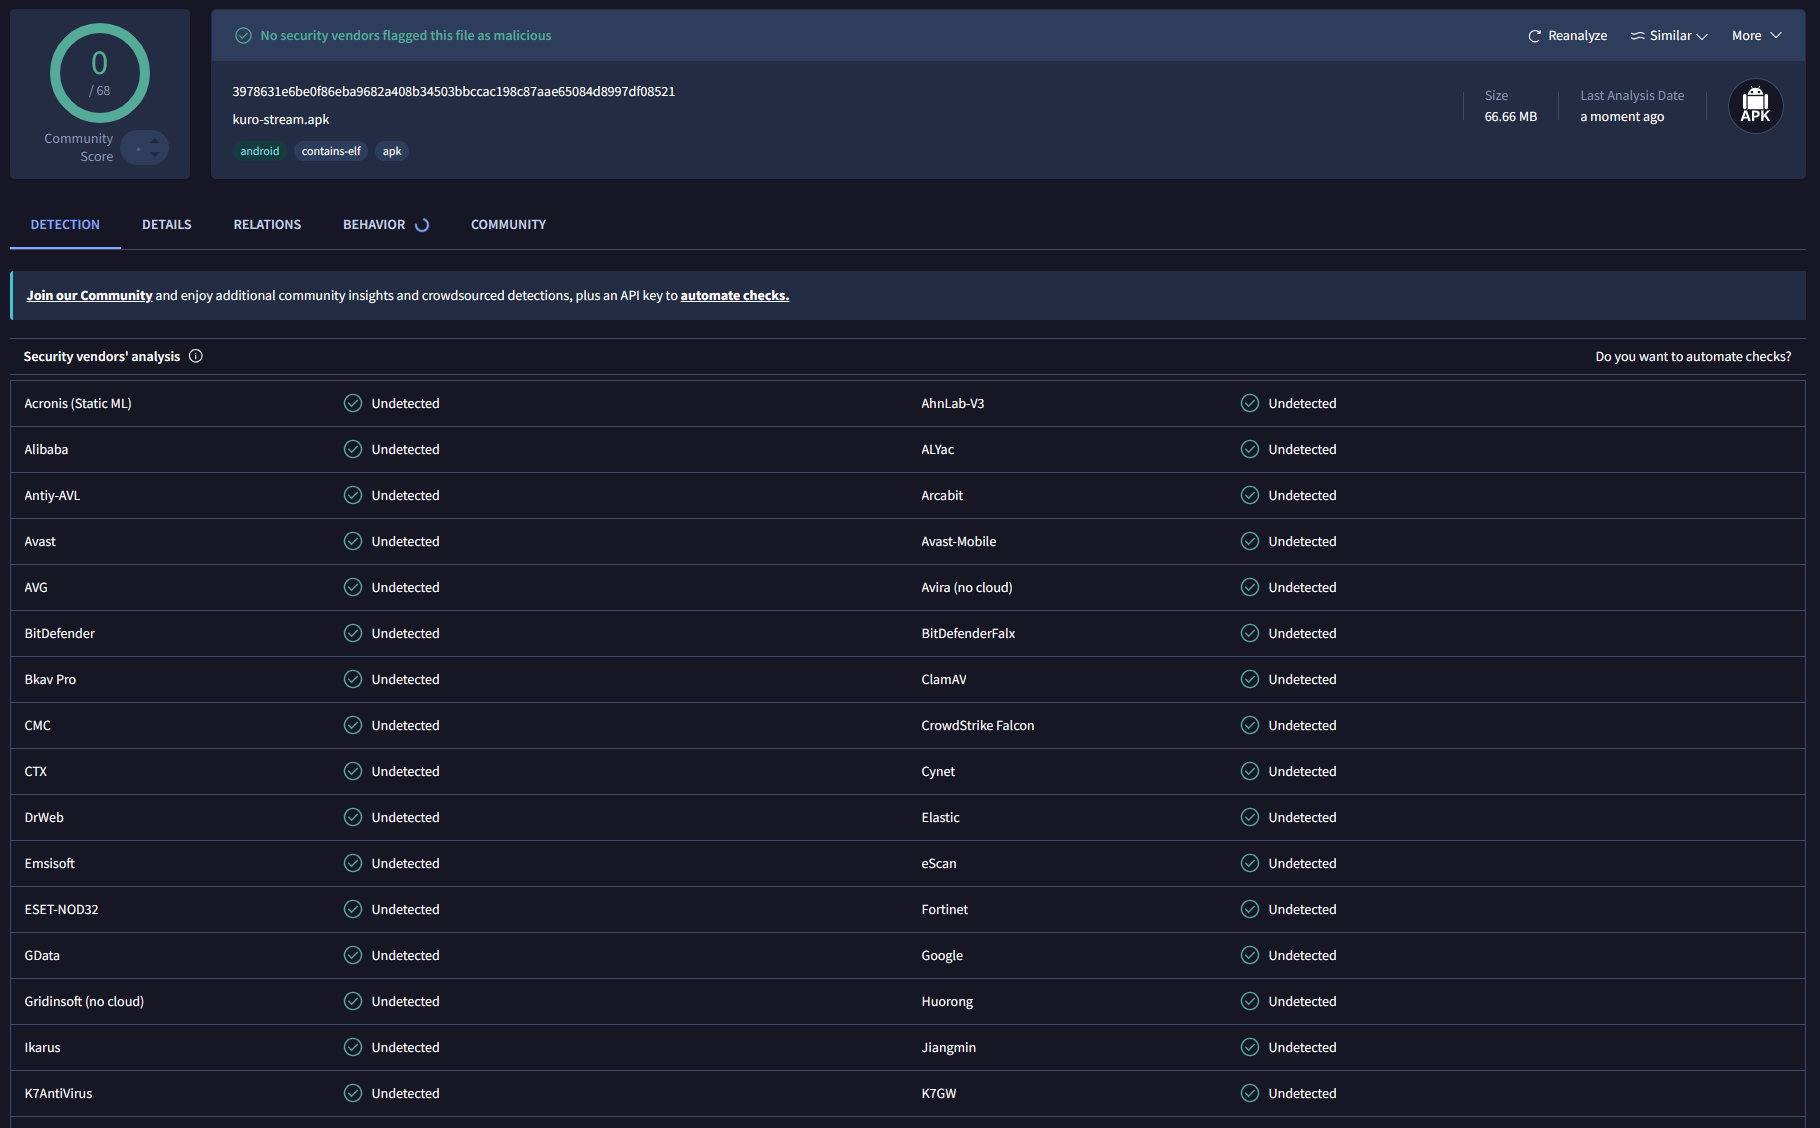The image size is (1820, 1128).
Task: Click the GData vendor name
Action: (x=42, y=955)
